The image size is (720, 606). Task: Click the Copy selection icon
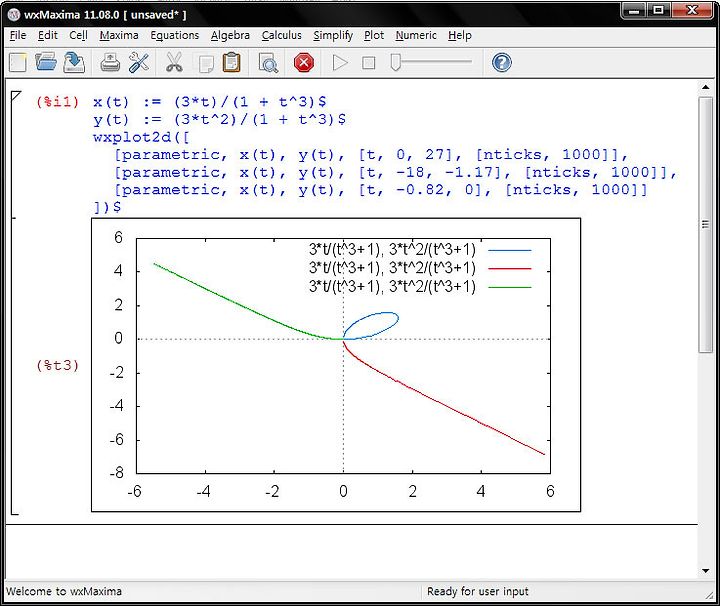point(206,63)
